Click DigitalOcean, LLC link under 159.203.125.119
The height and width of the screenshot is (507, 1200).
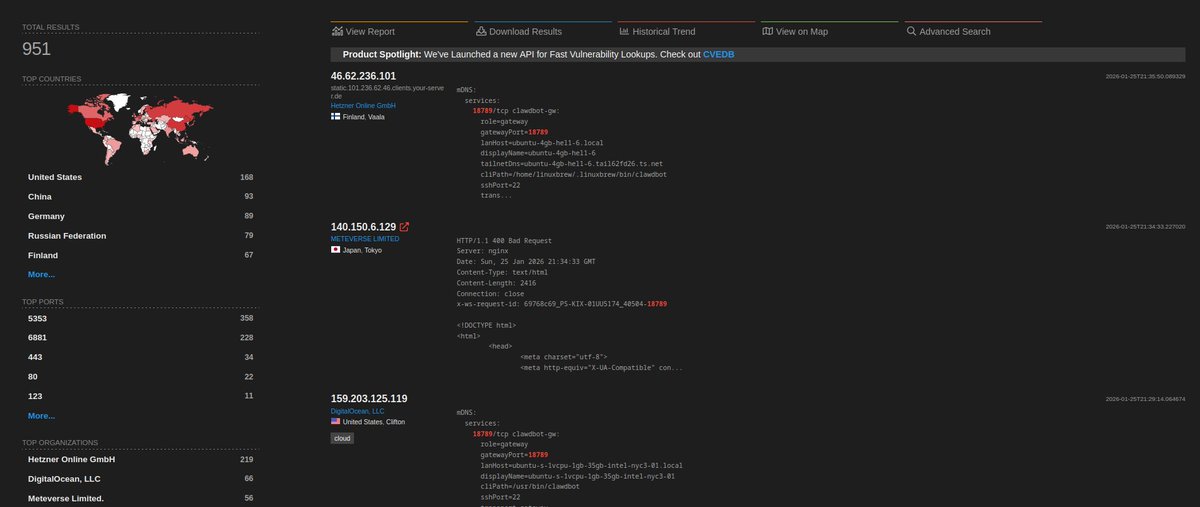pyautogui.click(x=358, y=411)
